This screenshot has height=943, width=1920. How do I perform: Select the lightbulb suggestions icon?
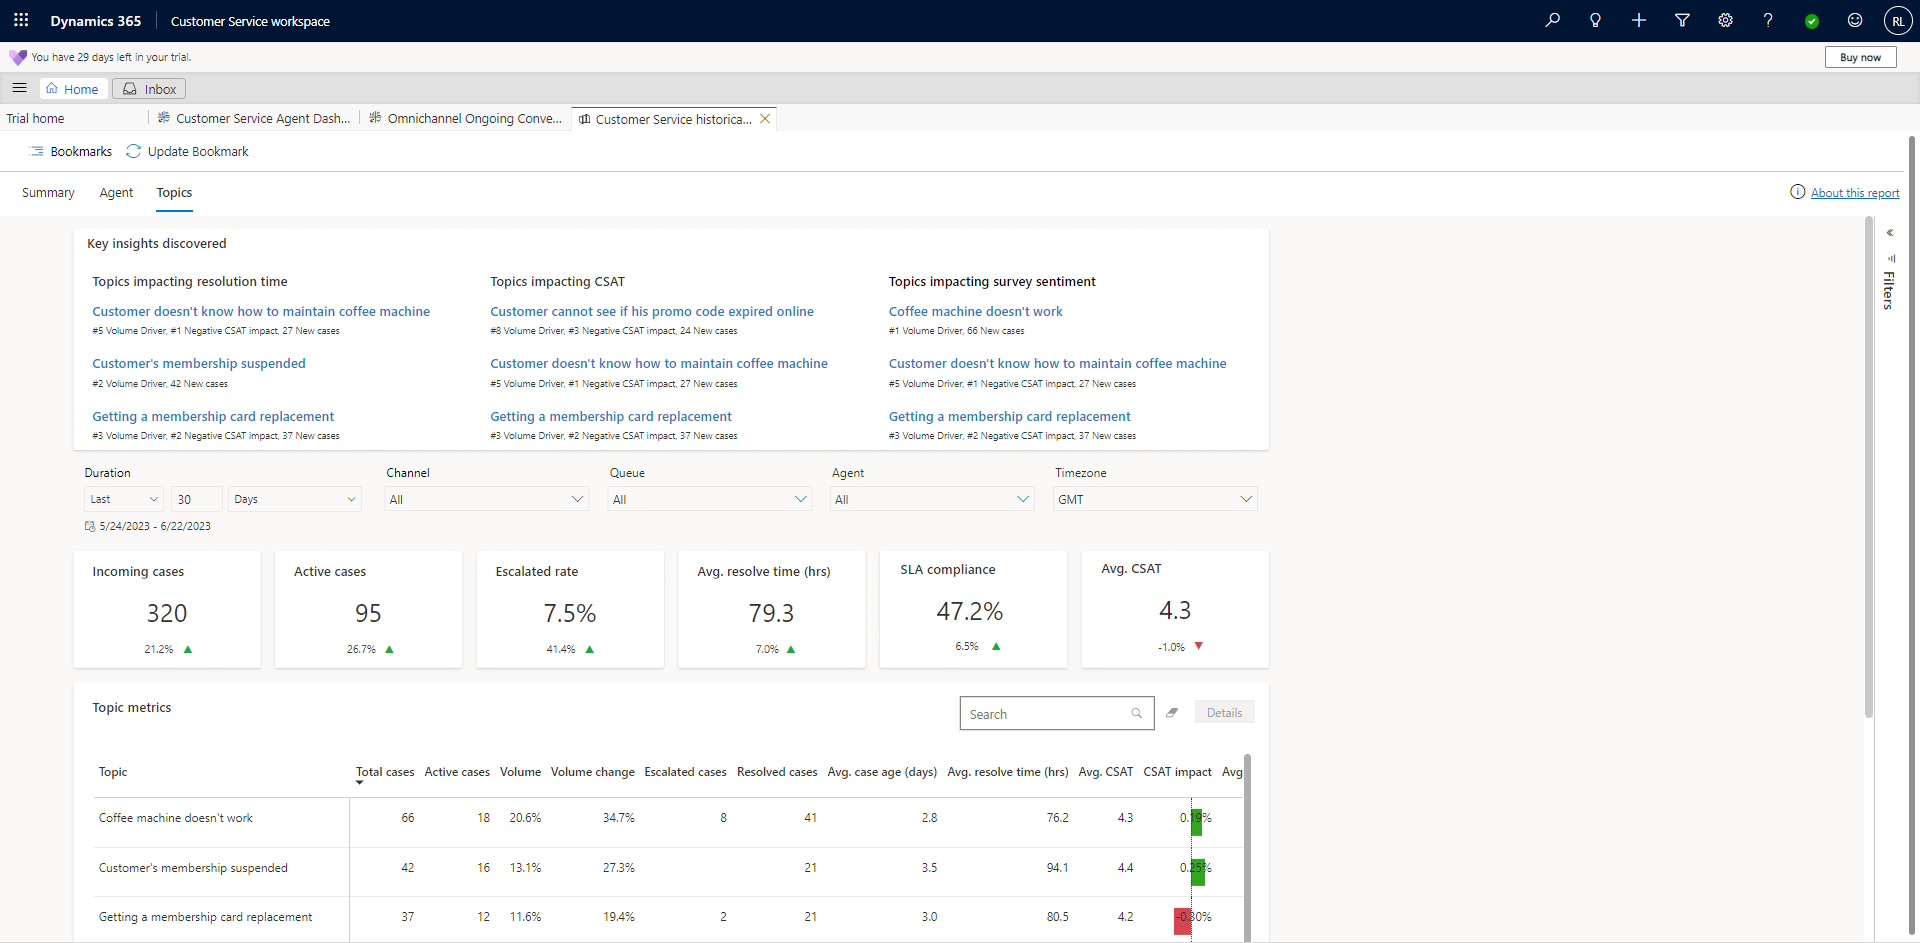pyautogui.click(x=1596, y=20)
